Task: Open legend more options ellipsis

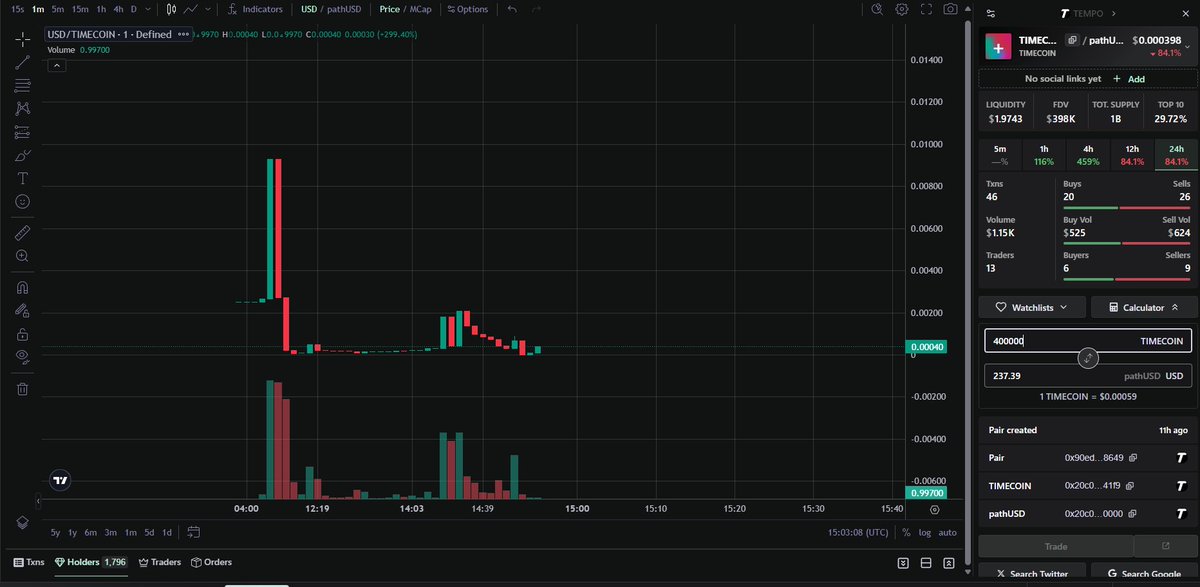Action: pyautogui.click(x=185, y=34)
